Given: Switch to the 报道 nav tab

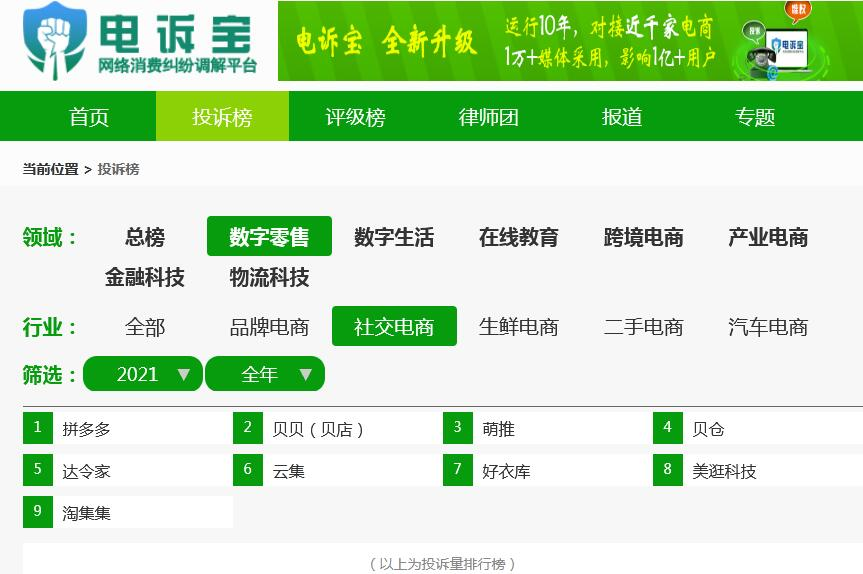Looking at the screenshot, I should (x=622, y=117).
